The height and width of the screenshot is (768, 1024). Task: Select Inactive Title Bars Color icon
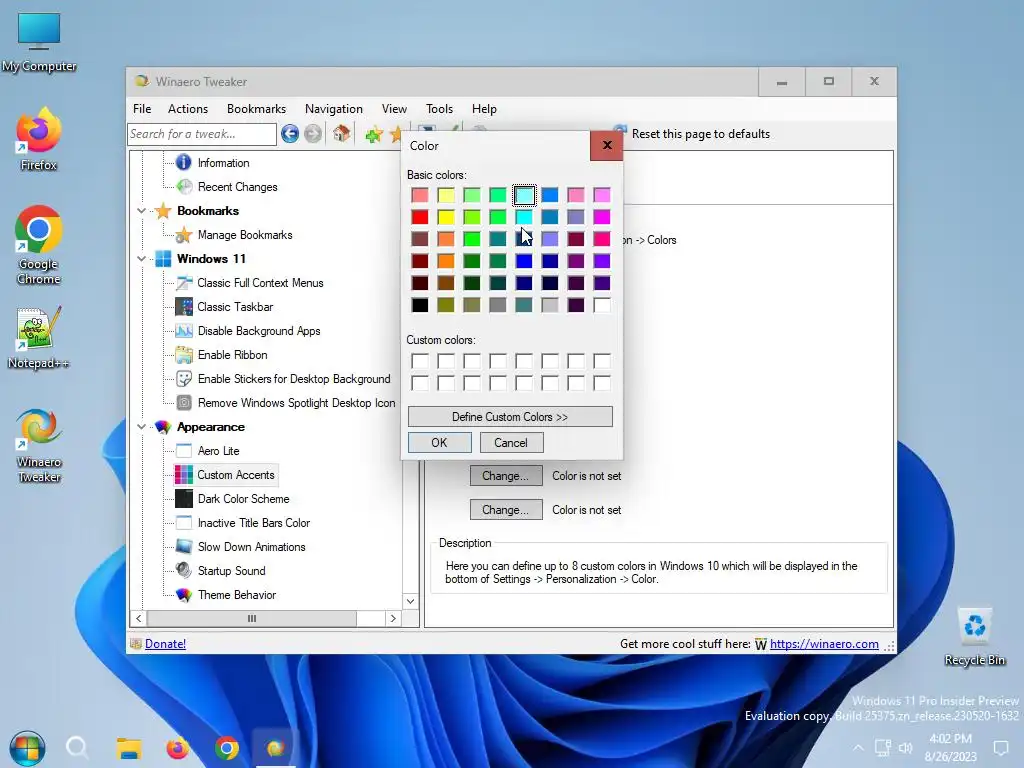(x=184, y=523)
